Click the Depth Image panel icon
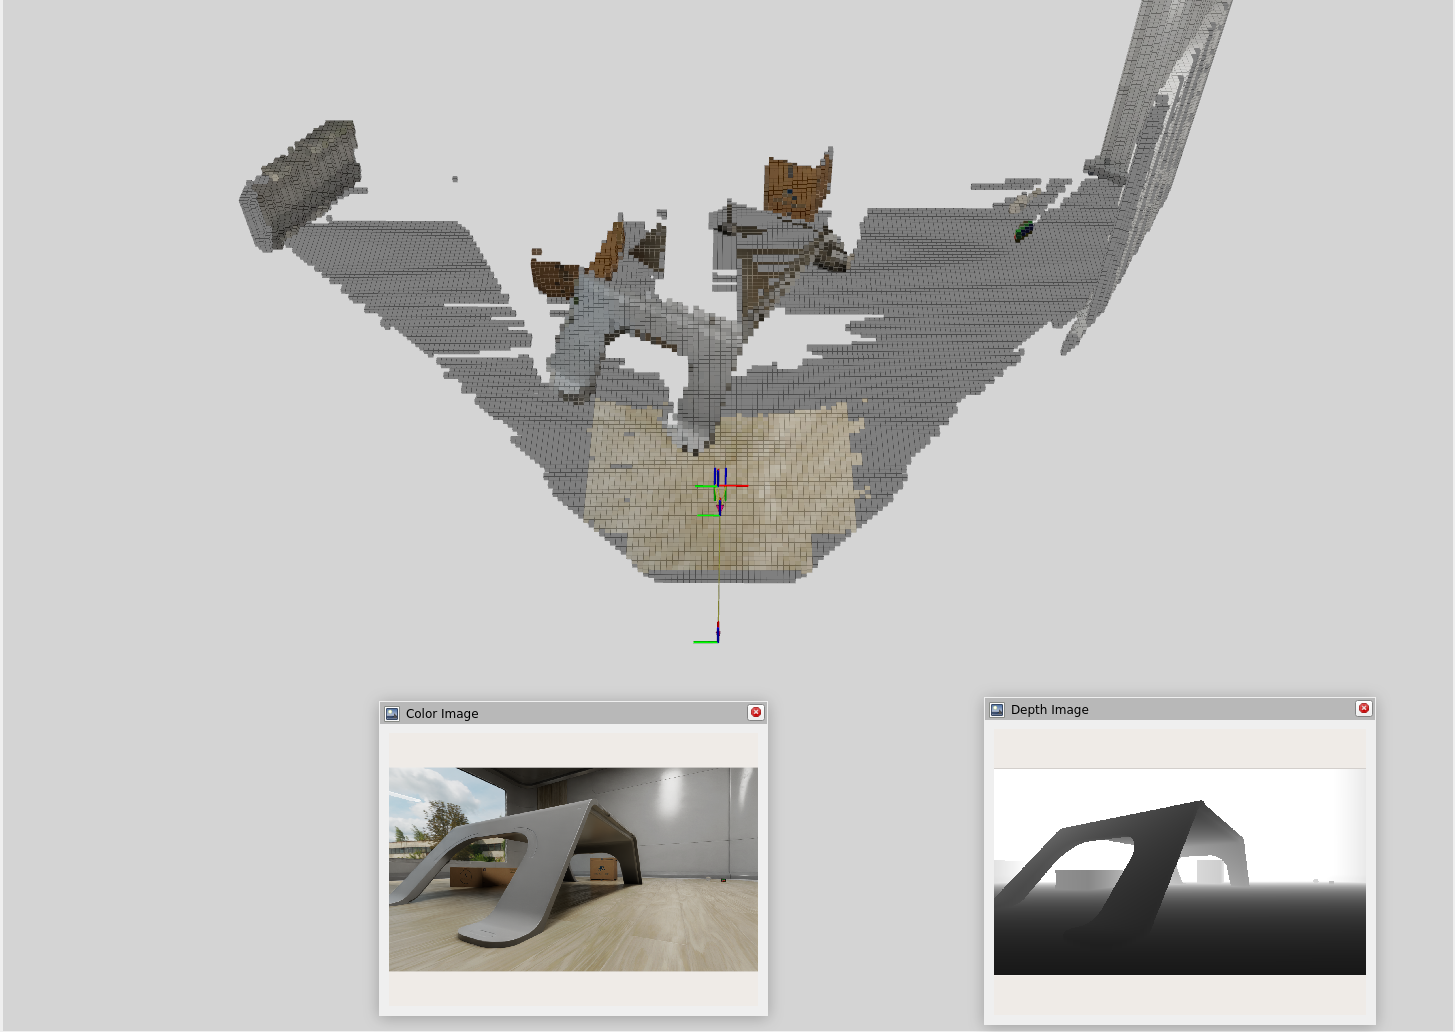Image resolution: width=1455 pixels, height=1032 pixels. pyautogui.click(x=997, y=710)
